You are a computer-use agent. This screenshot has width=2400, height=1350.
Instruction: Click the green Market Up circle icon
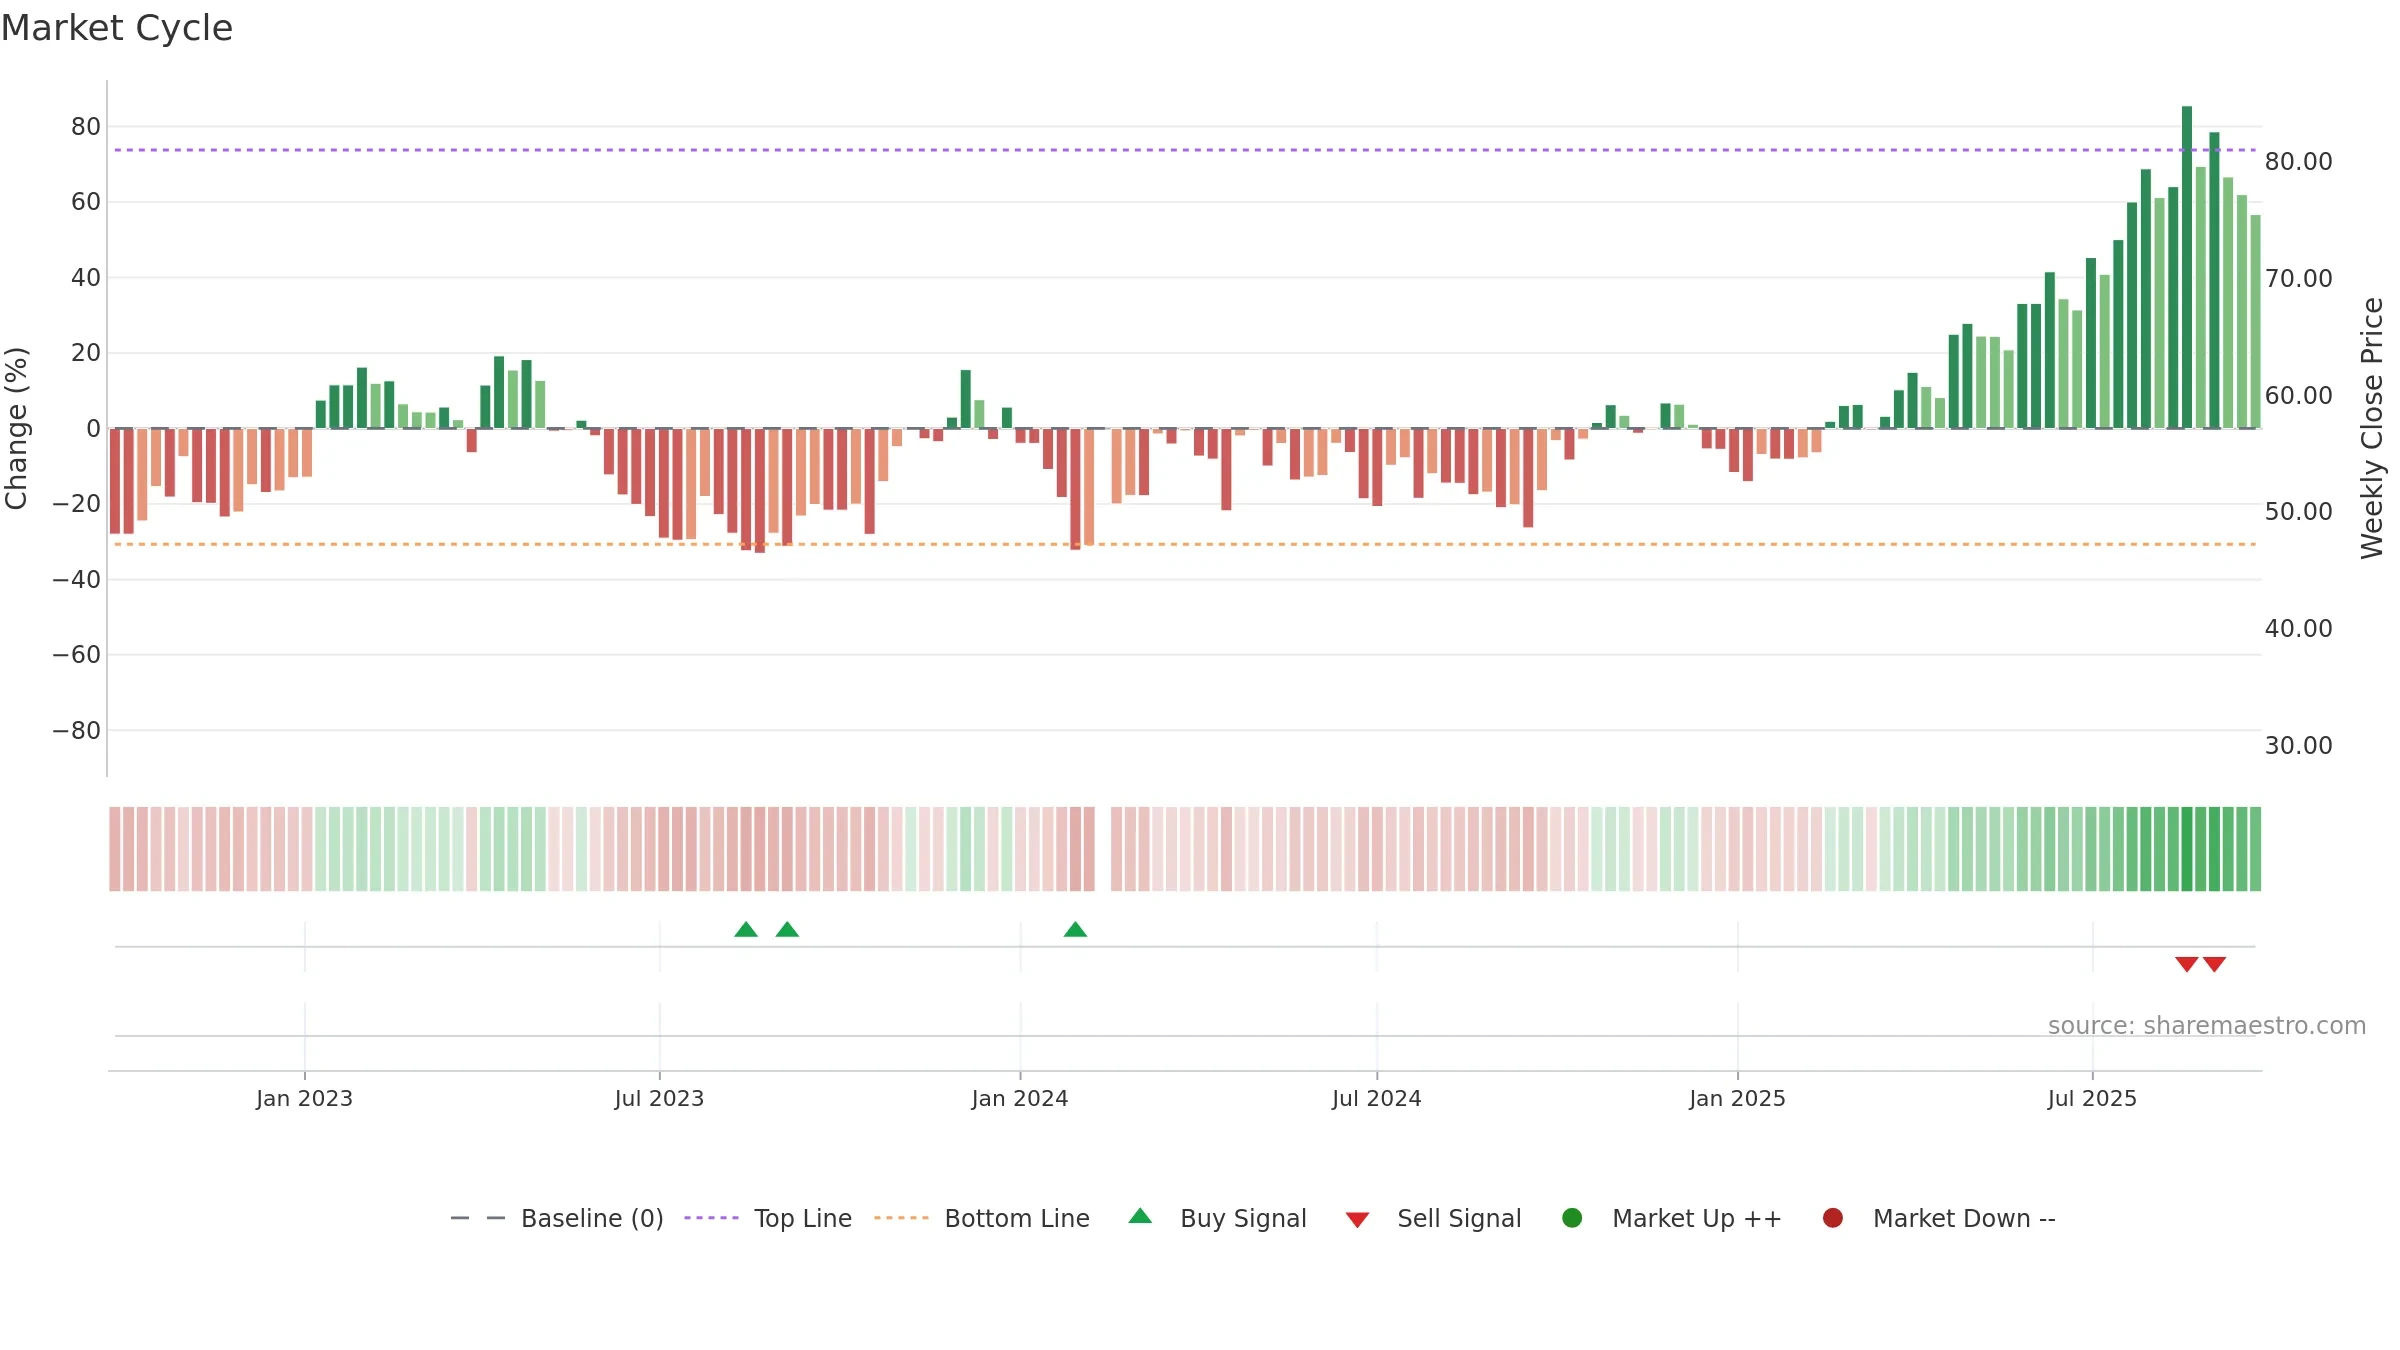coord(1572,1218)
